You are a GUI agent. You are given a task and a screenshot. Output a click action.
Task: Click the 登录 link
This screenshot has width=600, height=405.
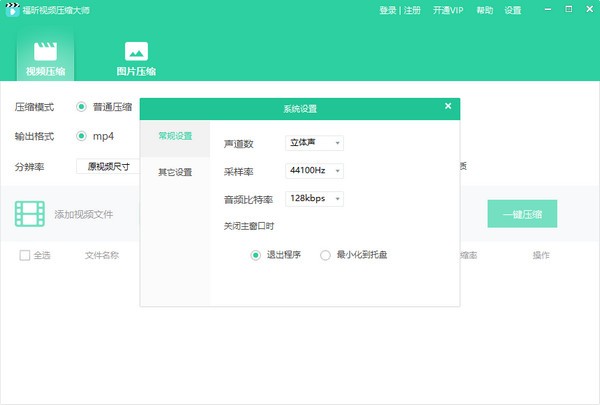(x=388, y=11)
